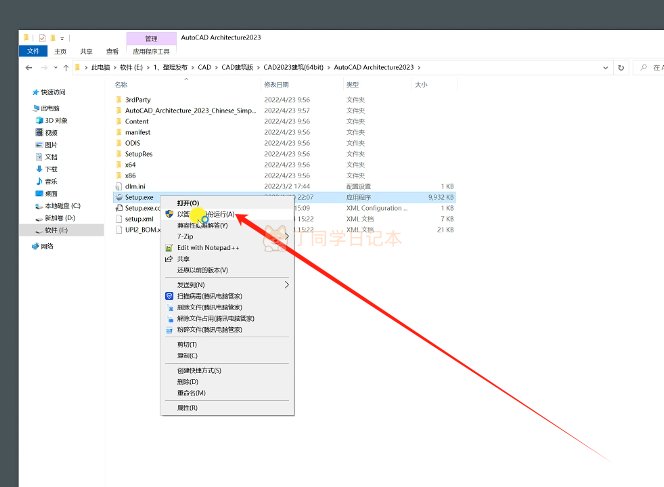This screenshot has height=487, width=664.
Task: Open the address bar history dropdown
Action: point(608,67)
